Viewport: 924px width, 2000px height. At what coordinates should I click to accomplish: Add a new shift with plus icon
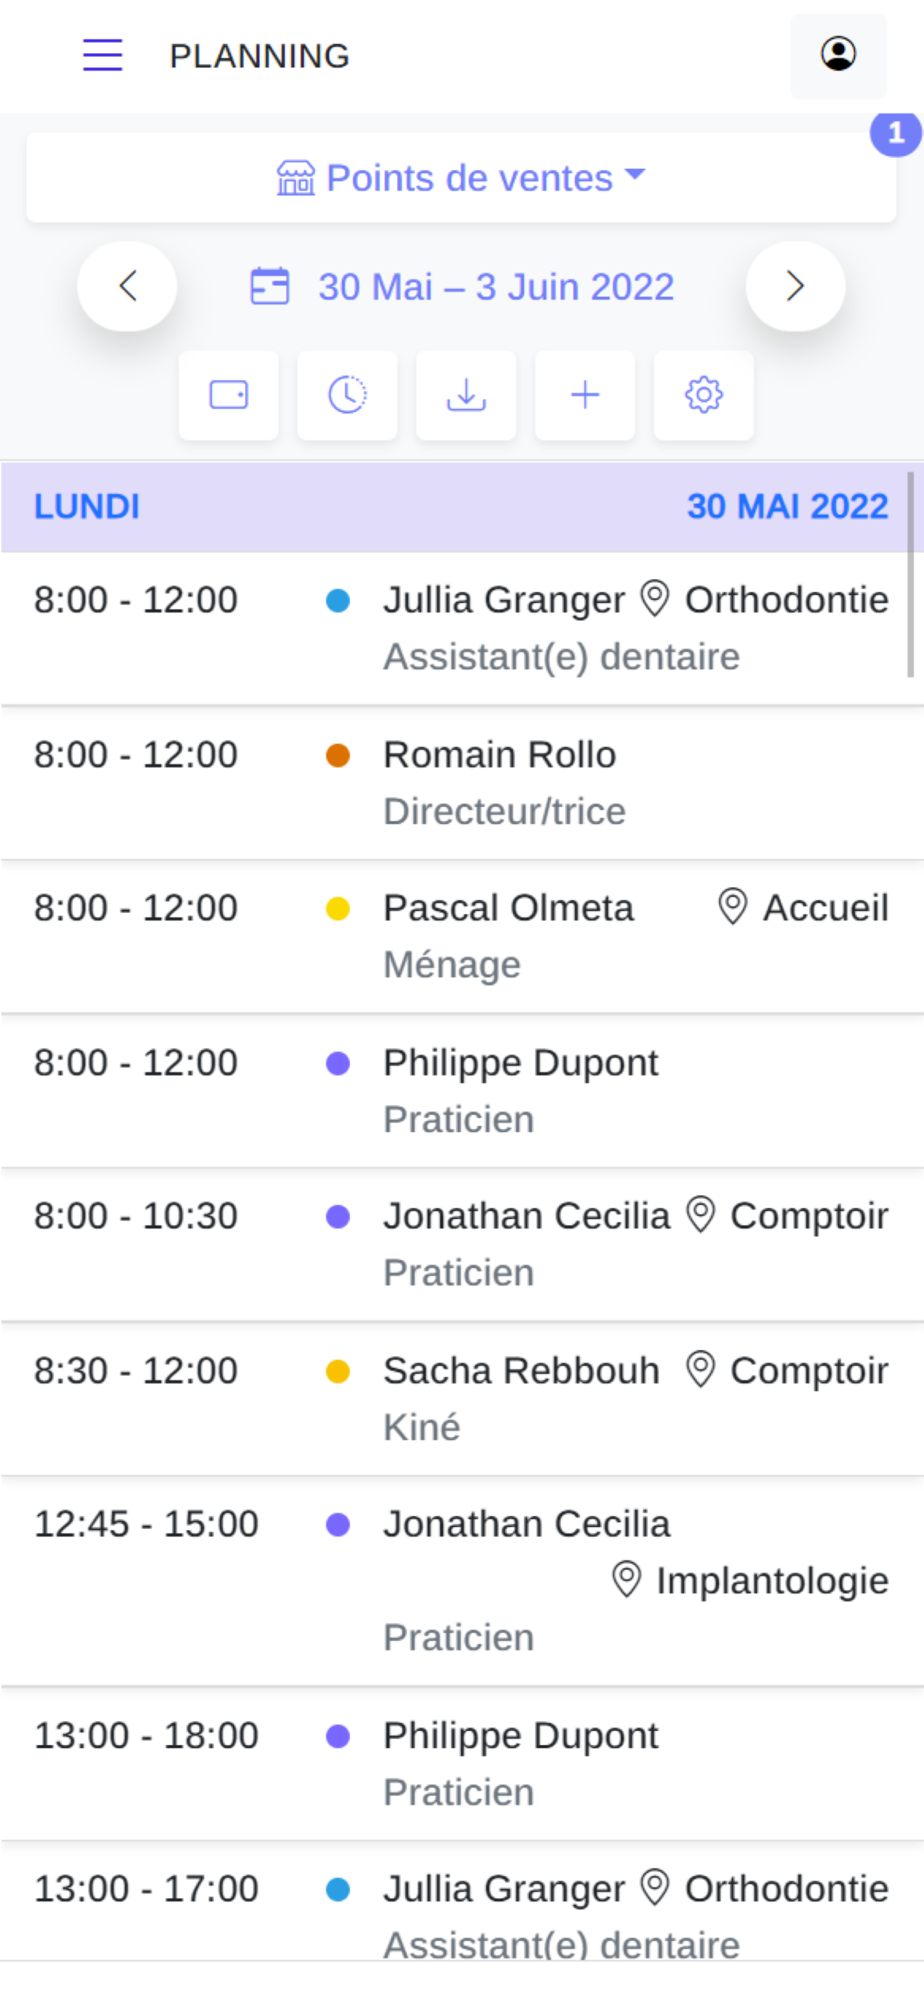pyautogui.click(x=585, y=395)
